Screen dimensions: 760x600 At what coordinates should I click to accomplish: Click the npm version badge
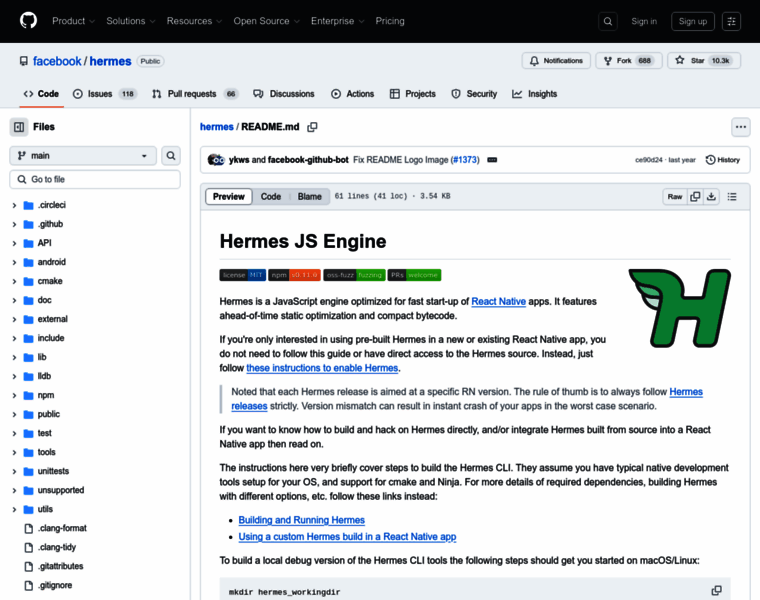click(294, 275)
